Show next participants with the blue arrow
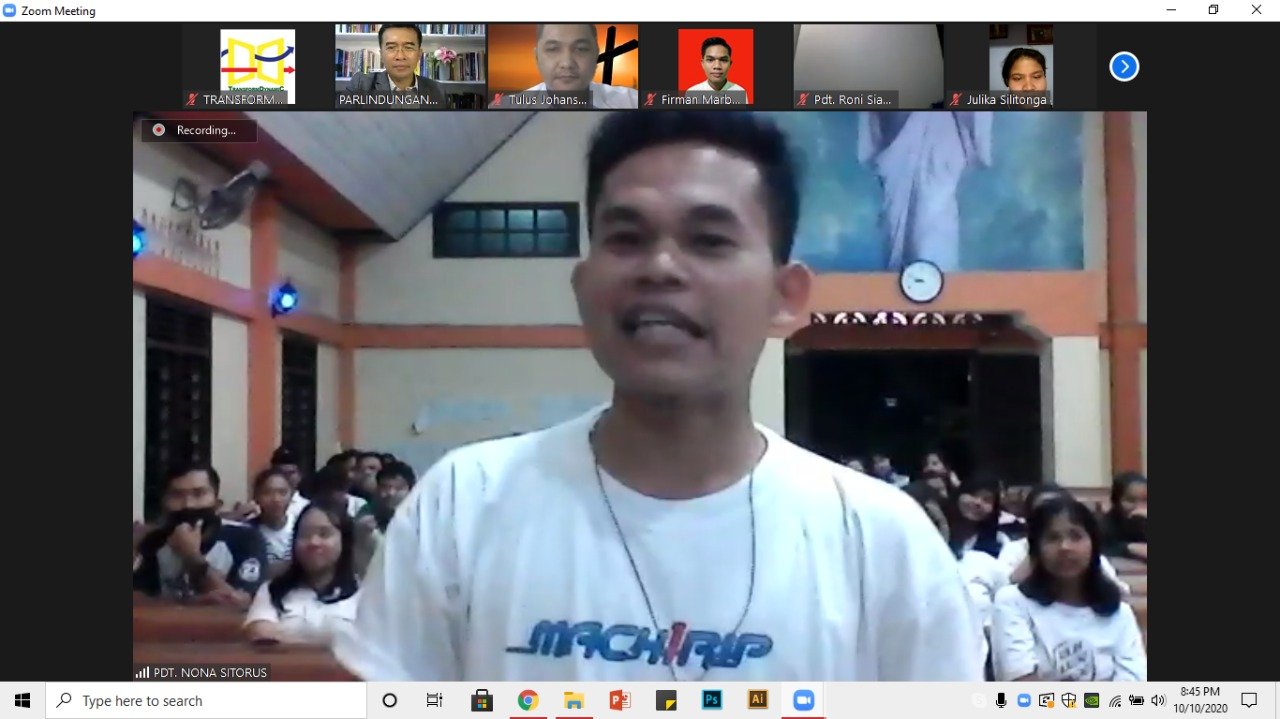 coord(1124,67)
